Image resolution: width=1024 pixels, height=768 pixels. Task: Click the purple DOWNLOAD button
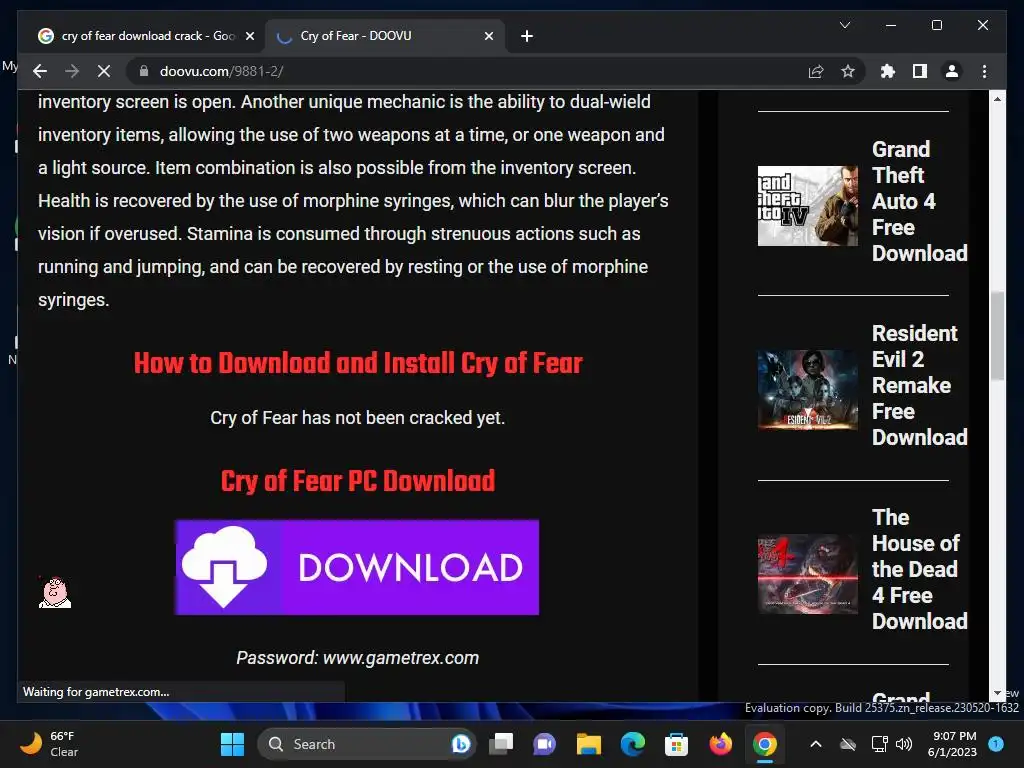(357, 567)
